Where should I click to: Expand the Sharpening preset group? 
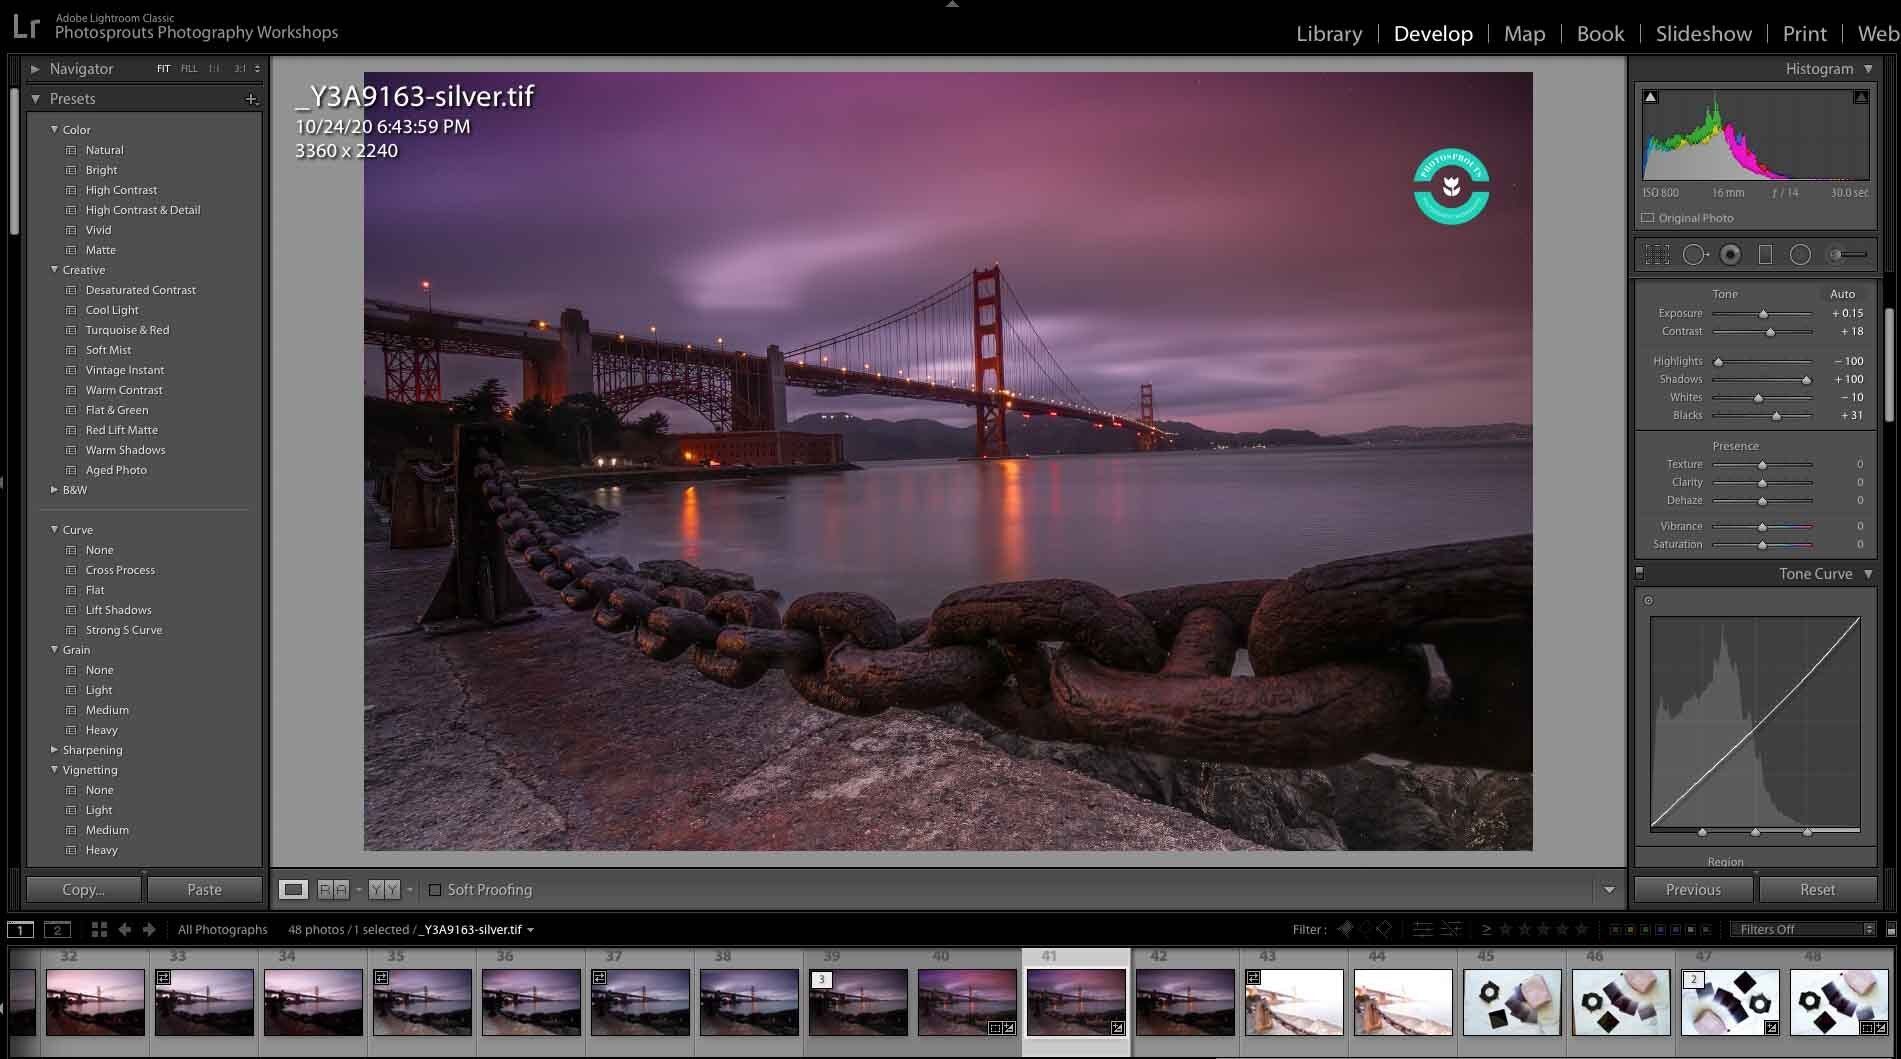click(x=54, y=749)
